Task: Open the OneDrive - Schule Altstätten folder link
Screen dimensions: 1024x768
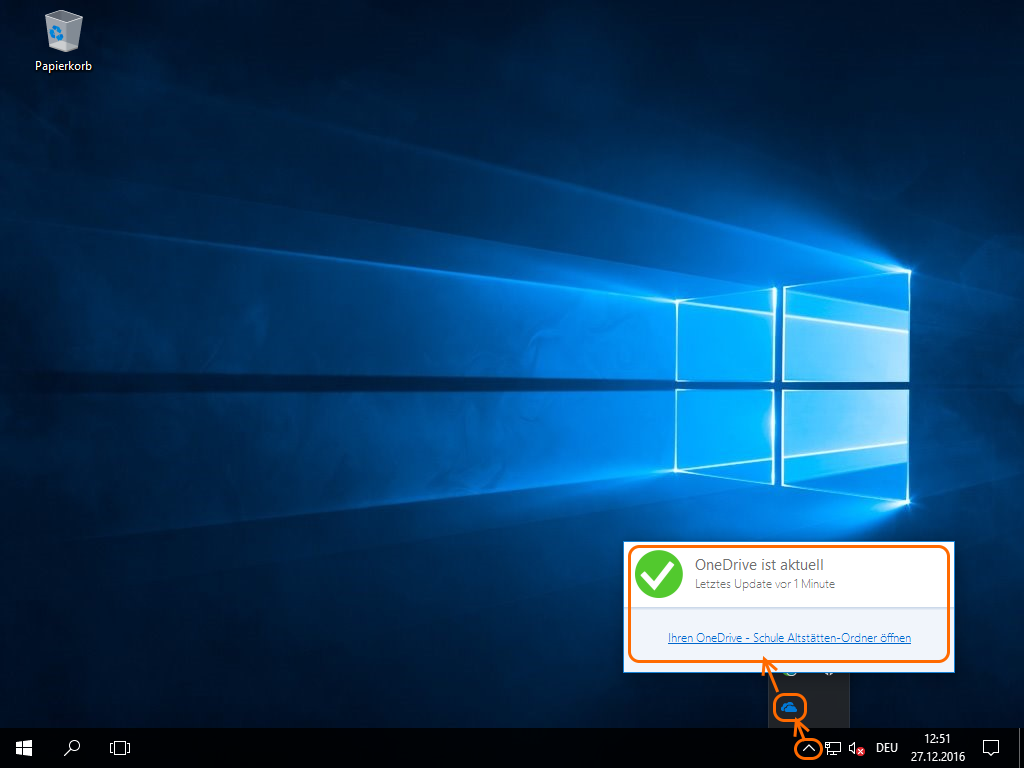Action: (x=789, y=637)
